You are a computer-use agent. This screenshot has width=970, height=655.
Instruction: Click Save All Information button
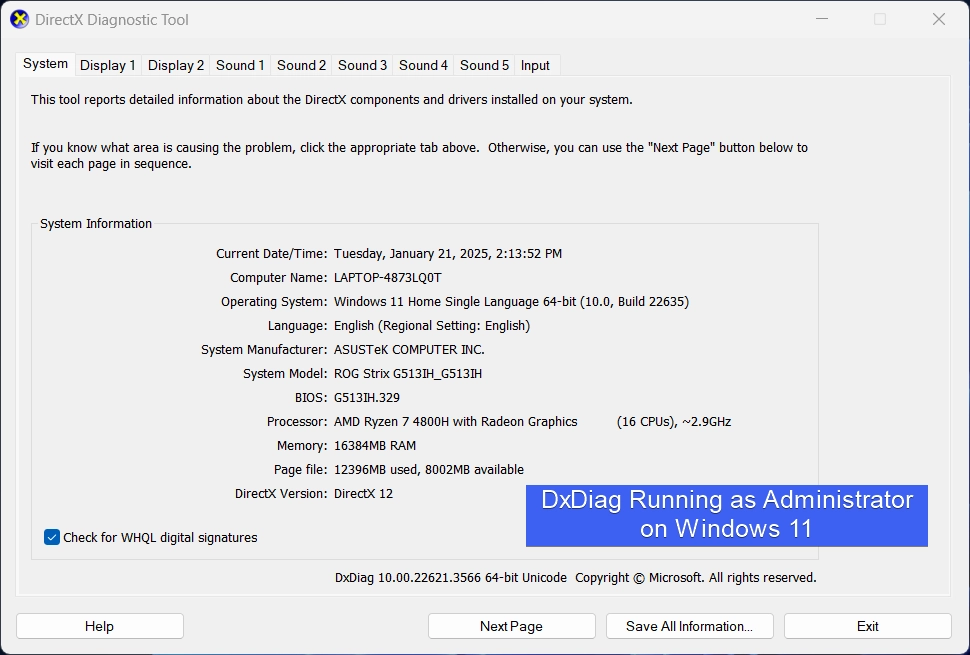[x=690, y=626]
